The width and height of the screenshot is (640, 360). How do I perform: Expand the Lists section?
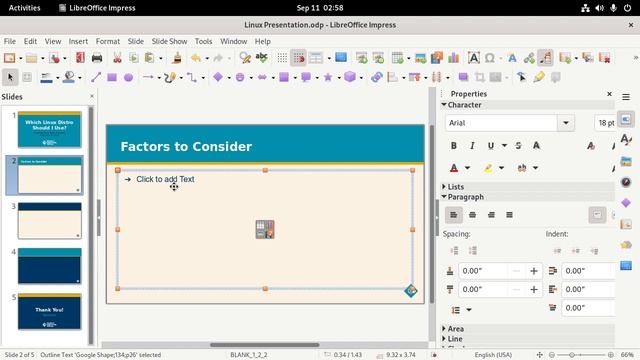click(444, 187)
